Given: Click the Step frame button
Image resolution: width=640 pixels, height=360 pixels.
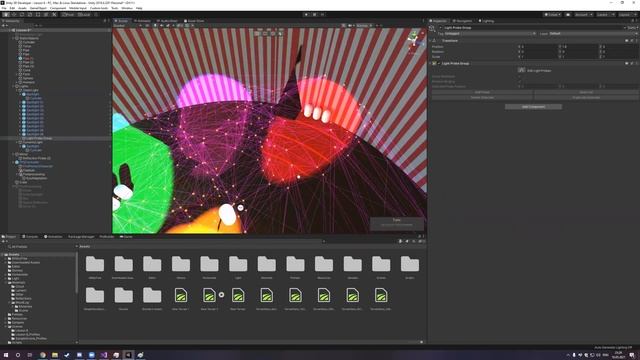Looking at the screenshot, I should click(322, 14).
